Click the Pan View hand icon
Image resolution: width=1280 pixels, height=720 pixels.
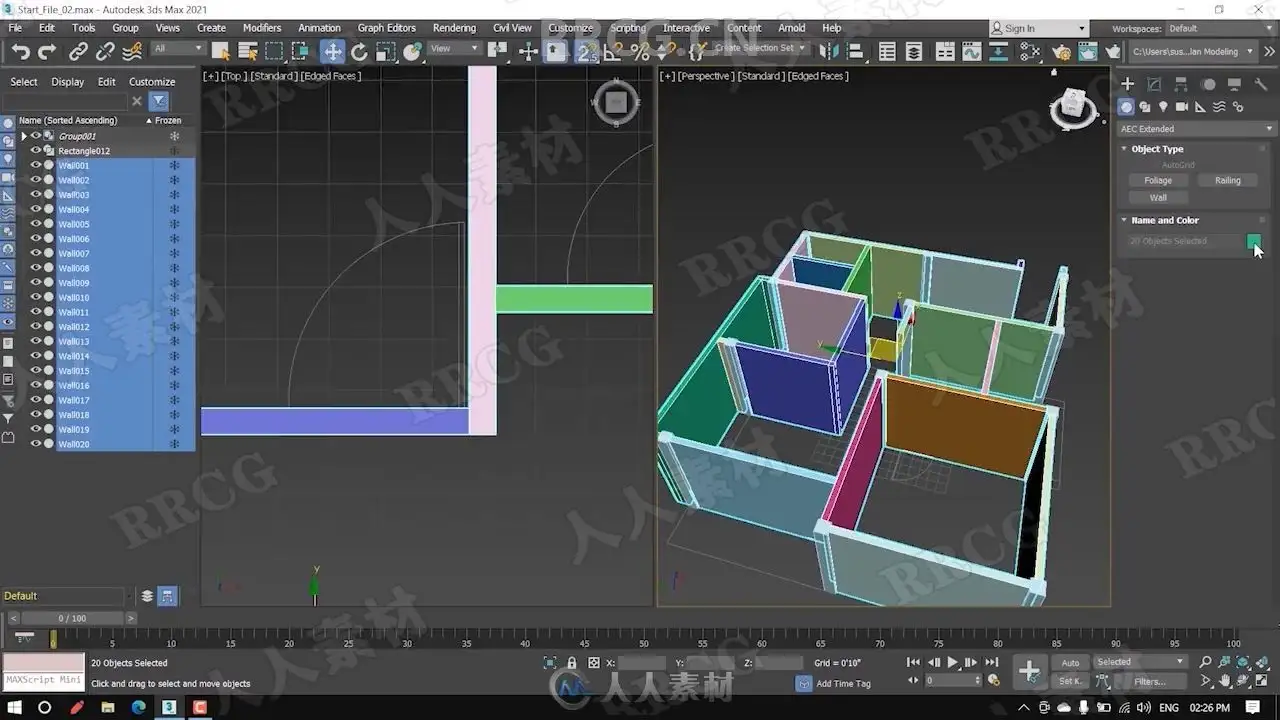(1224, 681)
